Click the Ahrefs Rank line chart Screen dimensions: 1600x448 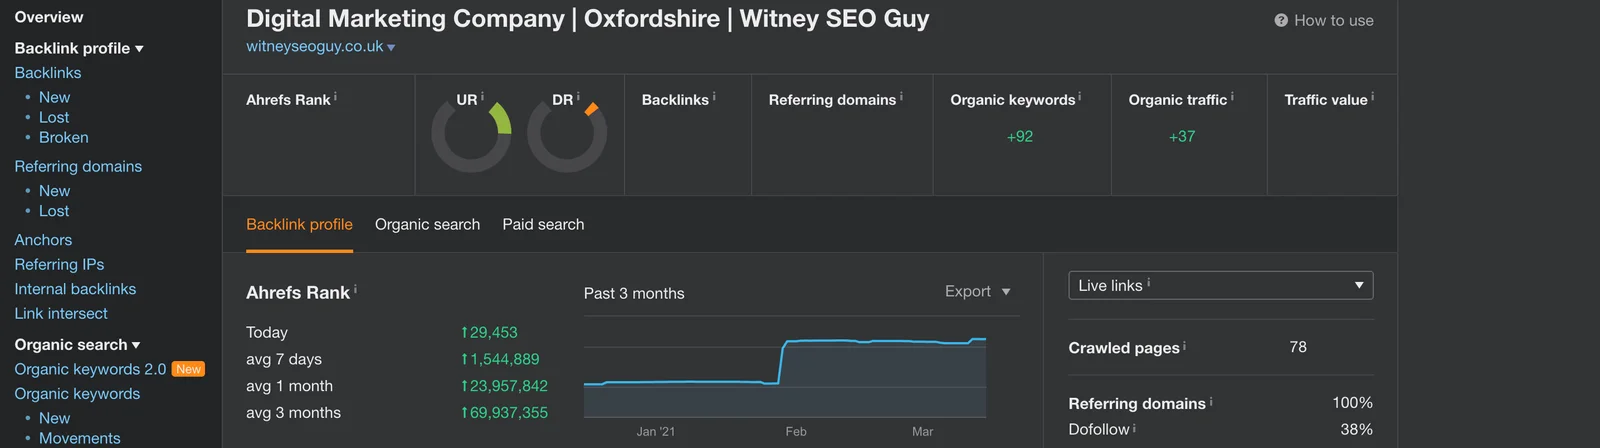coord(785,377)
